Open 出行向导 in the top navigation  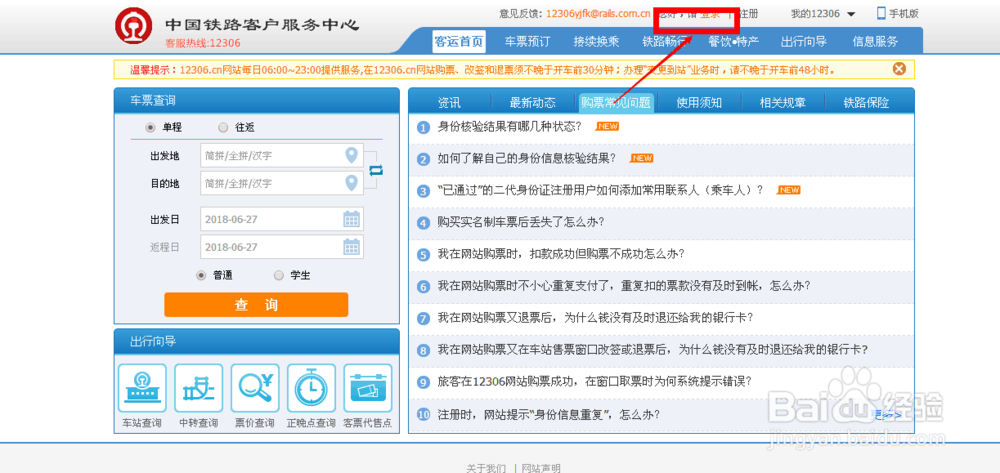[804, 42]
